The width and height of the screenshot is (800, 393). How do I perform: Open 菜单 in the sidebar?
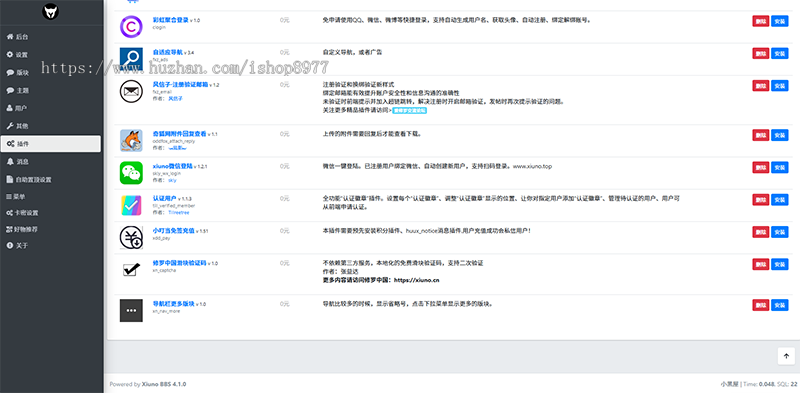pyautogui.click(x=51, y=196)
